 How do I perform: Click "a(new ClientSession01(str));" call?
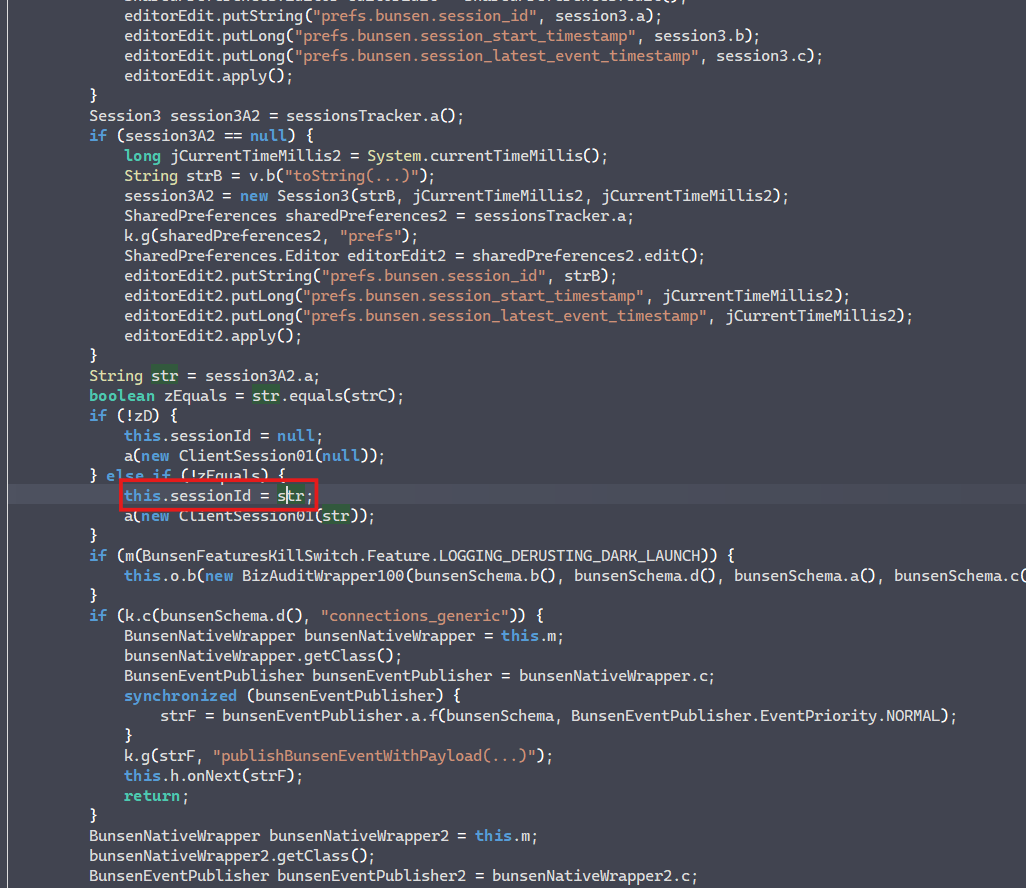tap(250, 516)
